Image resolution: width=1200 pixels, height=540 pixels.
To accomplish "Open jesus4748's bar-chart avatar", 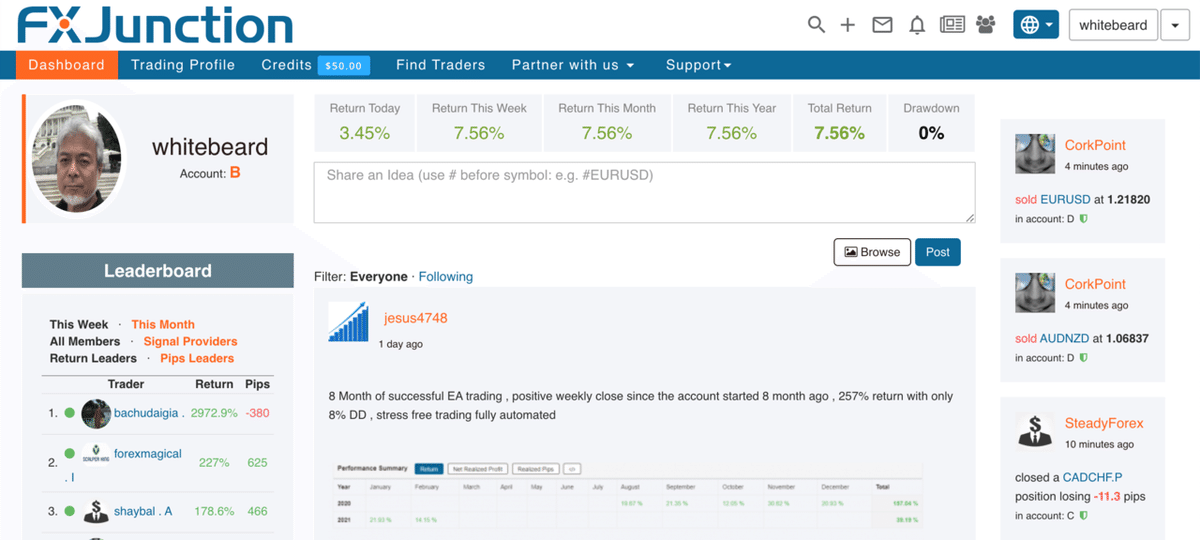I will (x=348, y=322).
